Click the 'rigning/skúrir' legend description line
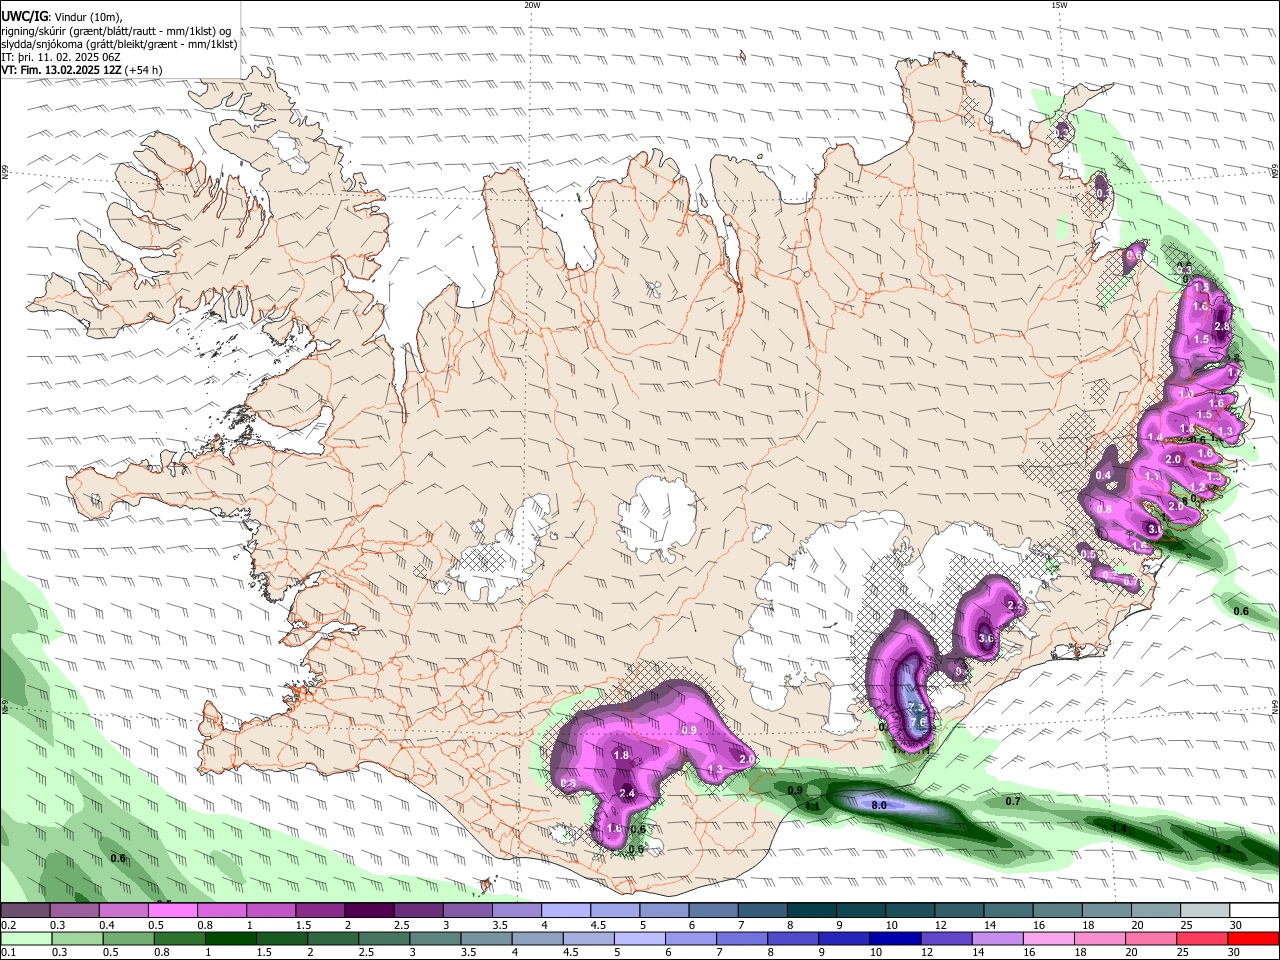This screenshot has width=1280, height=960. (115, 31)
